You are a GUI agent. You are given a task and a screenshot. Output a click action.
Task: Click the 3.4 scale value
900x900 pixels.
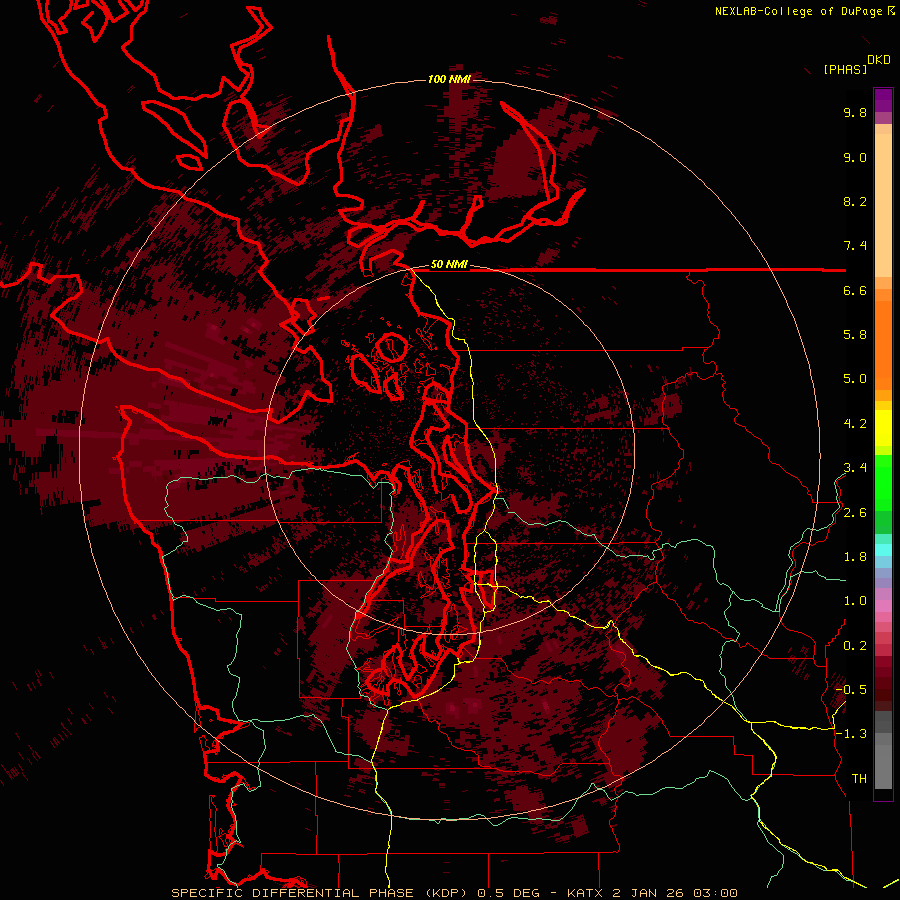pos(855,468)
